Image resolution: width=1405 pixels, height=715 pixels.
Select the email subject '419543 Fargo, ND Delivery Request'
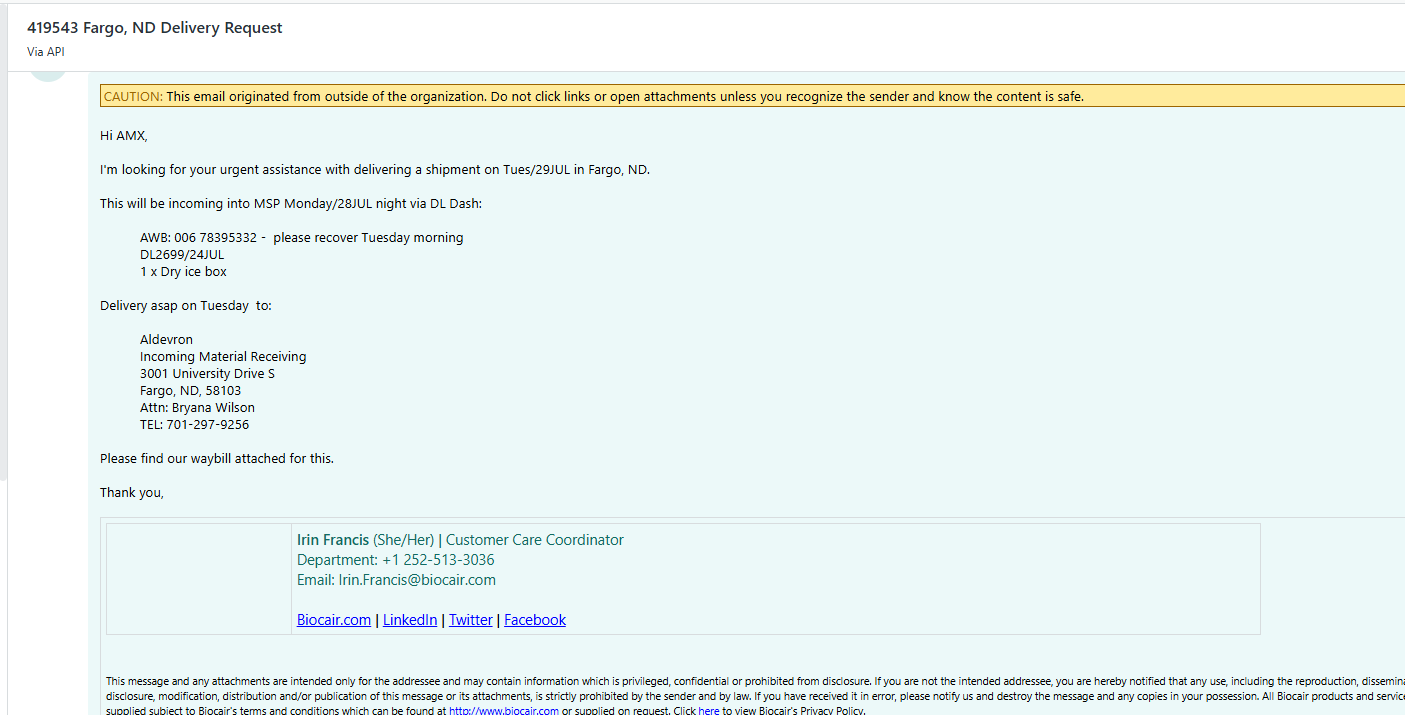pyautogui.click(x=154, y=28)
